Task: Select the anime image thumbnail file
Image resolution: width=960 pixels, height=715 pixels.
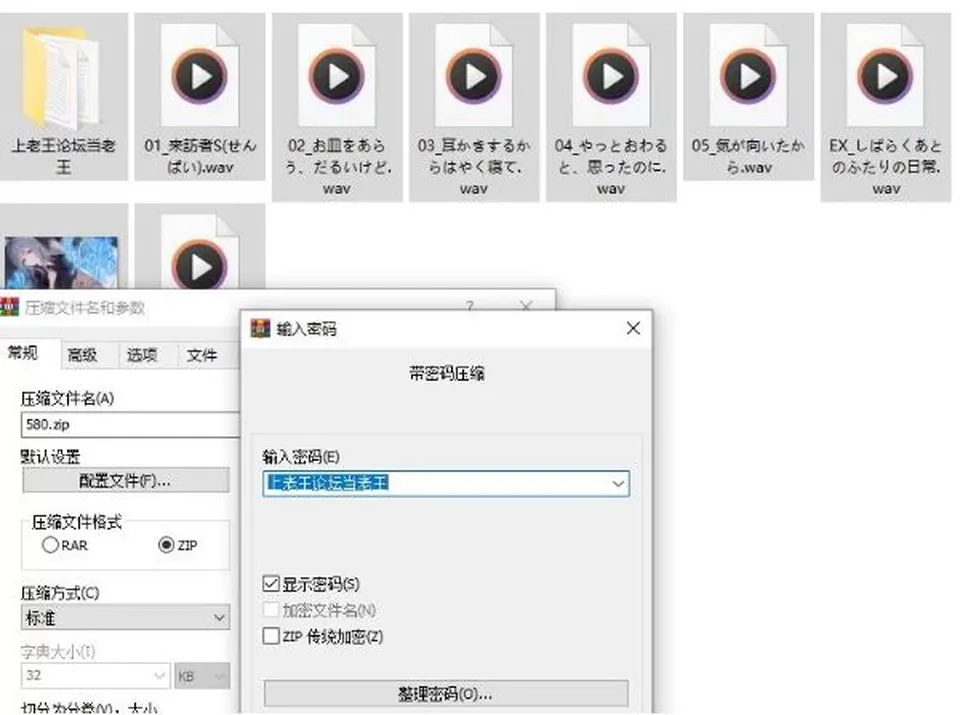Action: pyautogui.click(x=61, y=263)
